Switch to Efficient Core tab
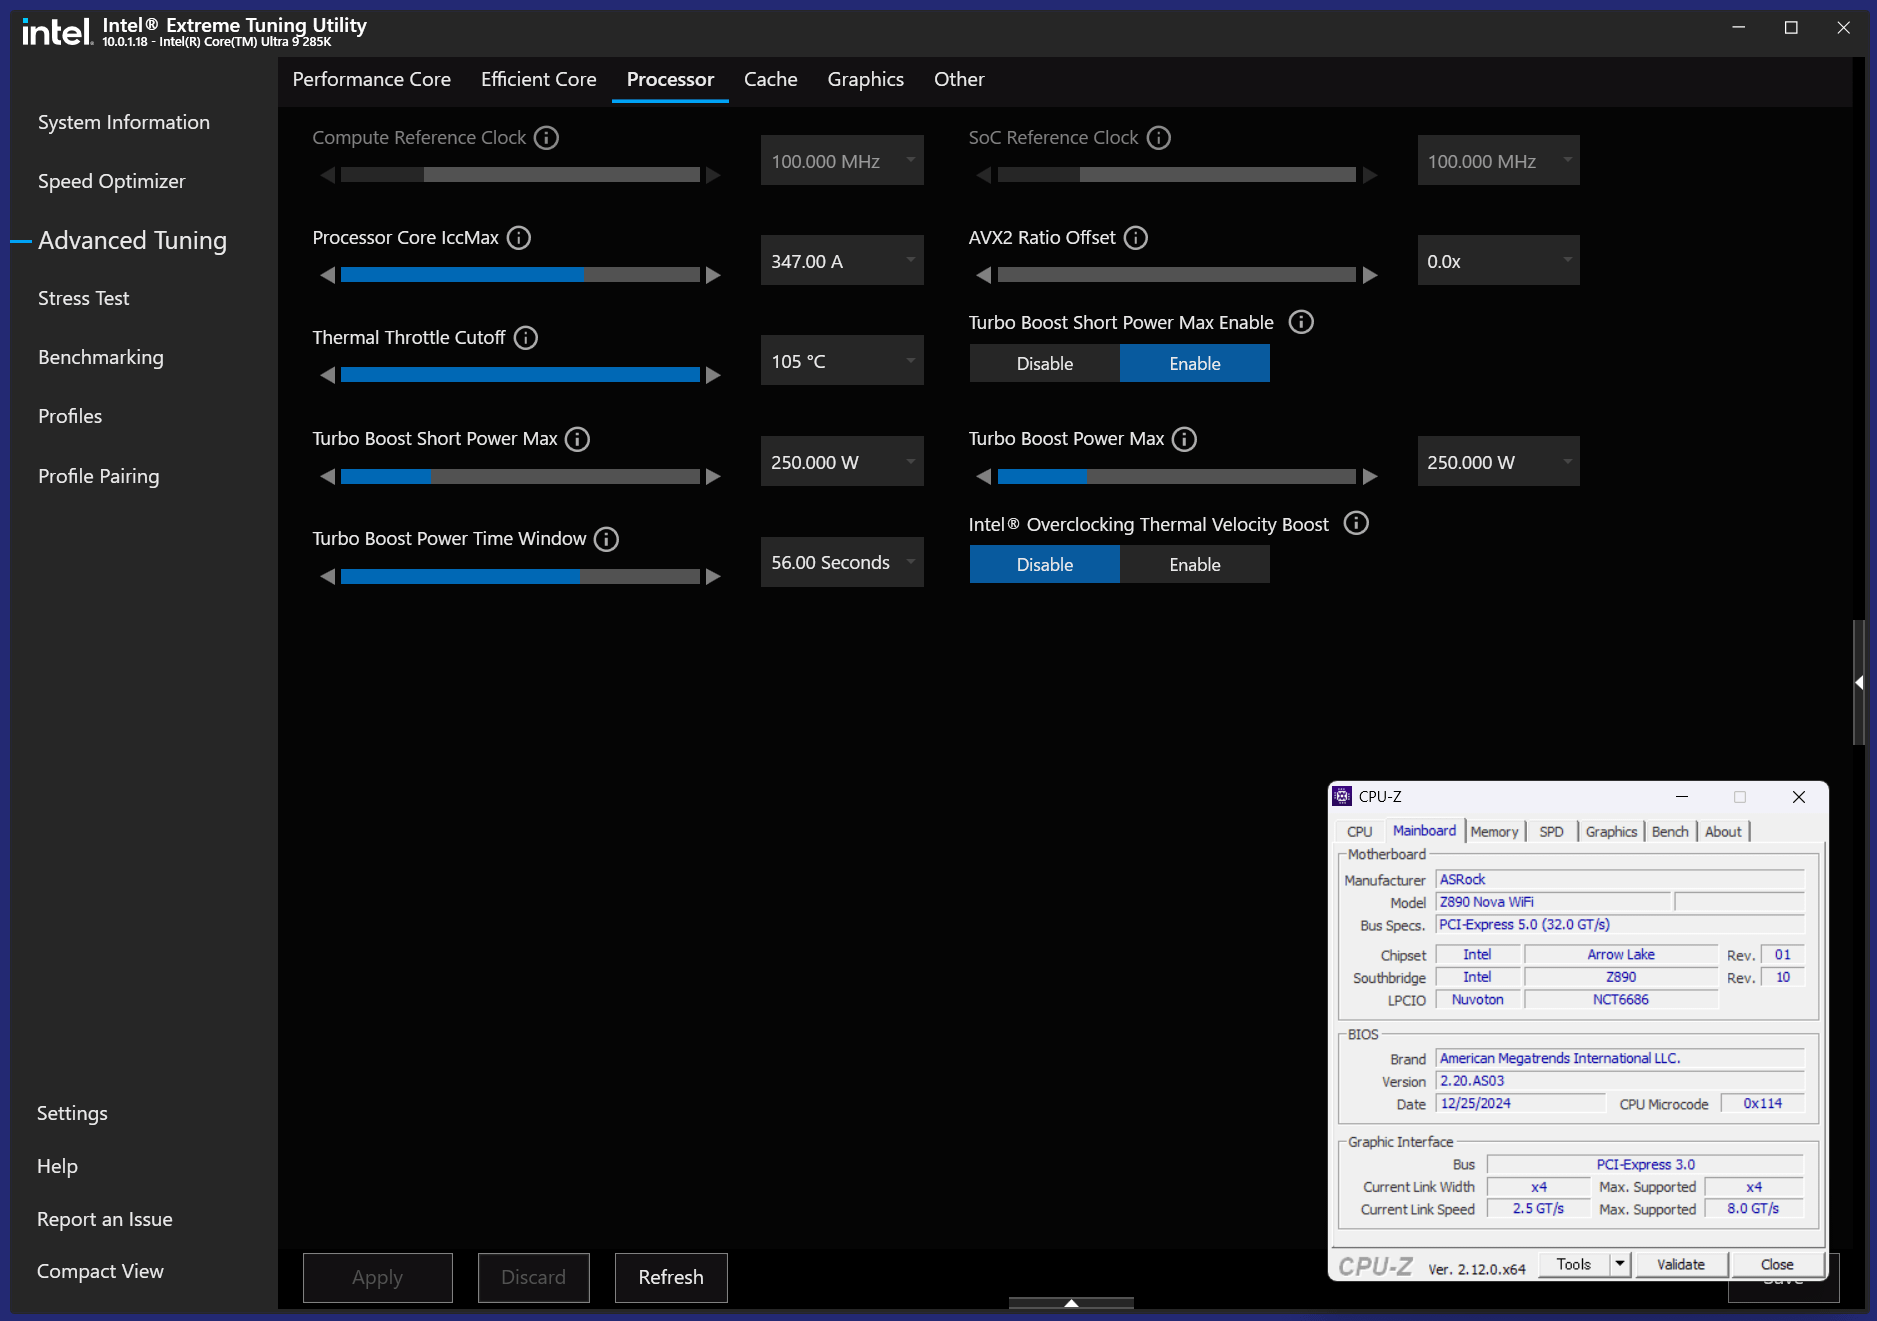This screenshot has height=1321, width=1877. 539,79
